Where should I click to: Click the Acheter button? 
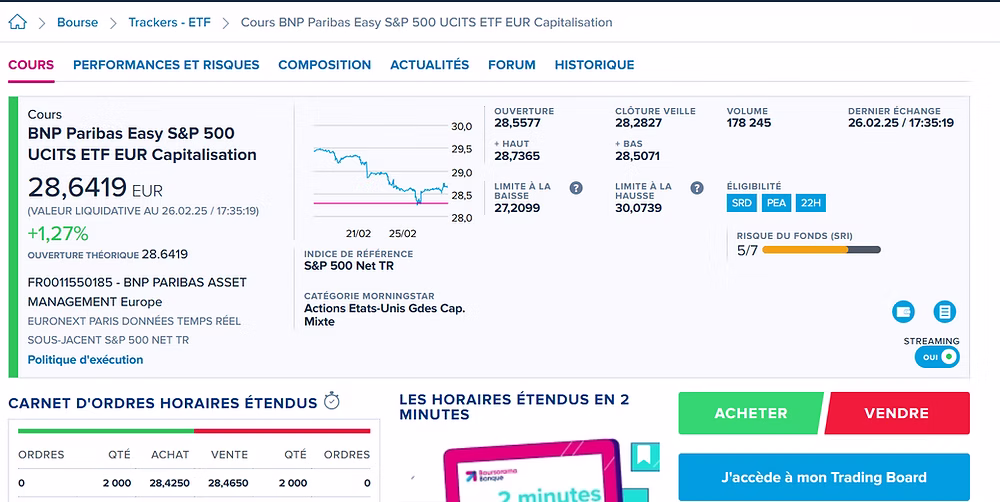(x=751, y=413)
